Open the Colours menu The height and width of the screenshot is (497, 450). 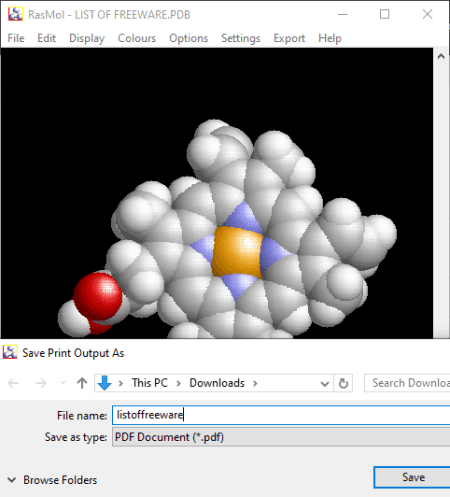point(137,38)
